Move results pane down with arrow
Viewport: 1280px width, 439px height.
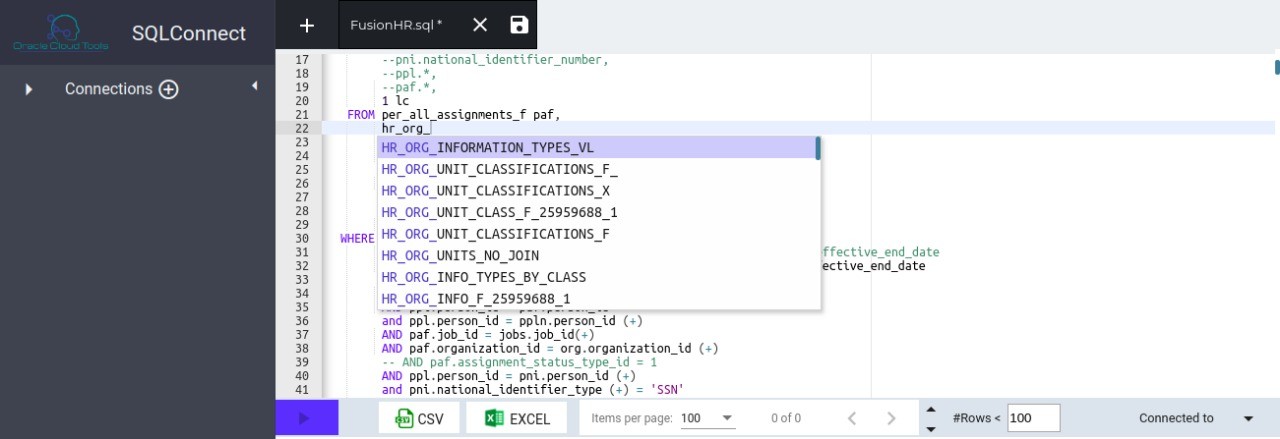click(x=931, y=428)
